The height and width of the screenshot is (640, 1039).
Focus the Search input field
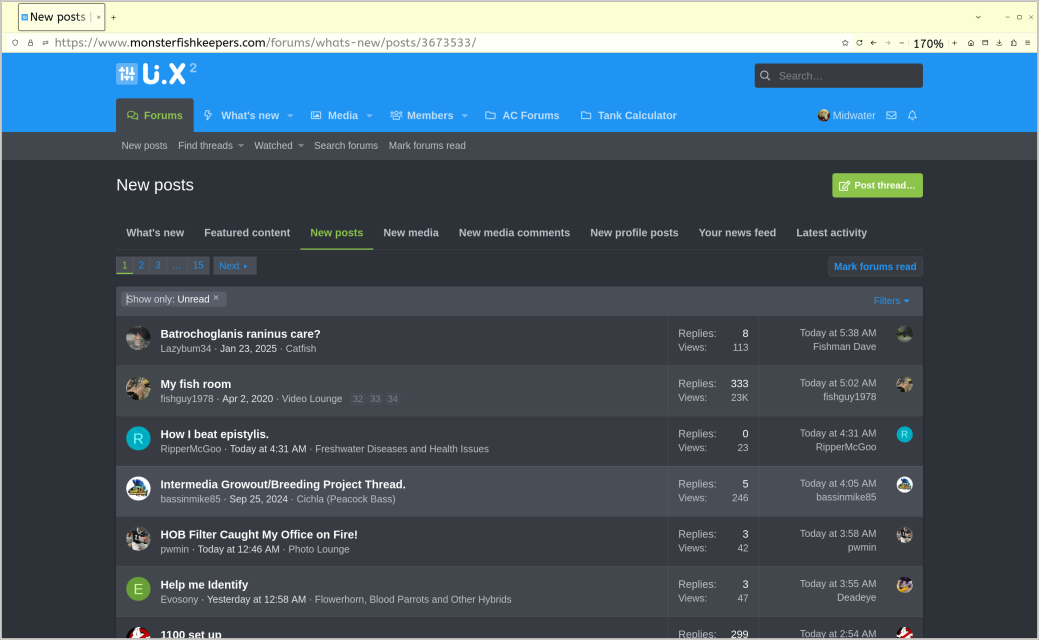point(846,76)
